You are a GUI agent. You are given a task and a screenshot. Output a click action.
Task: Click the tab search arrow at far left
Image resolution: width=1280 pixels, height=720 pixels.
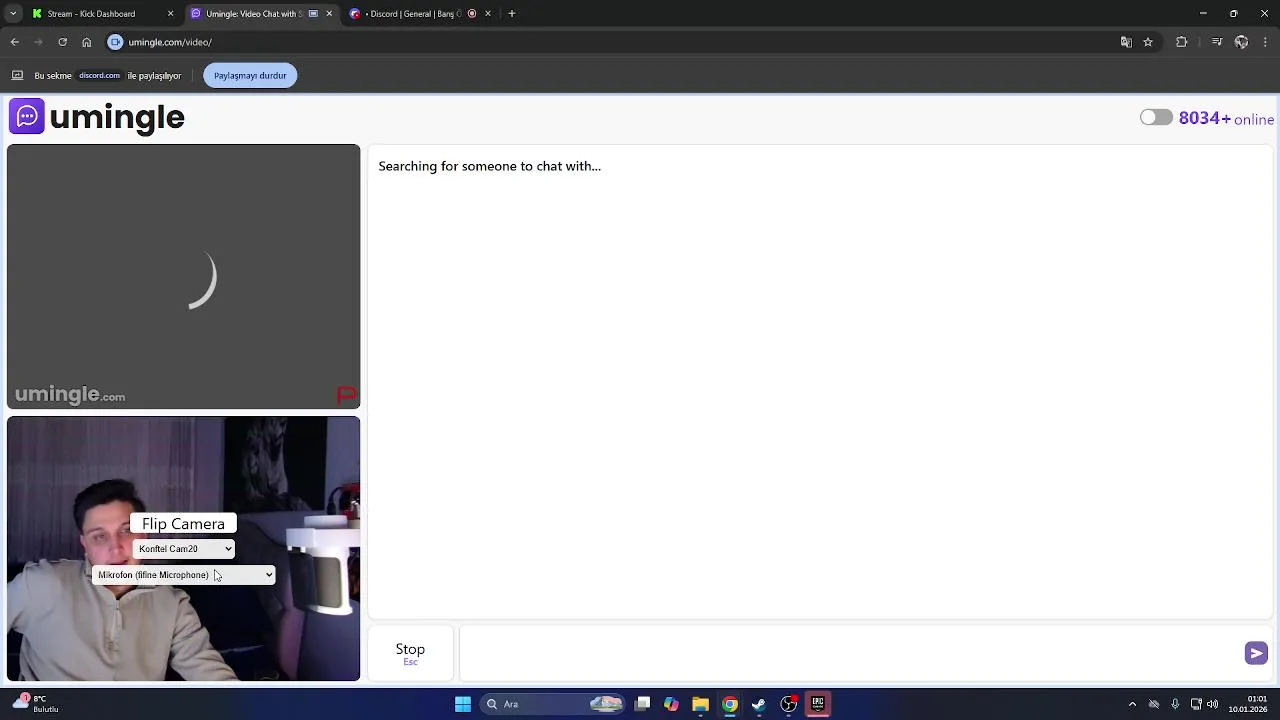tap(13, 14)
